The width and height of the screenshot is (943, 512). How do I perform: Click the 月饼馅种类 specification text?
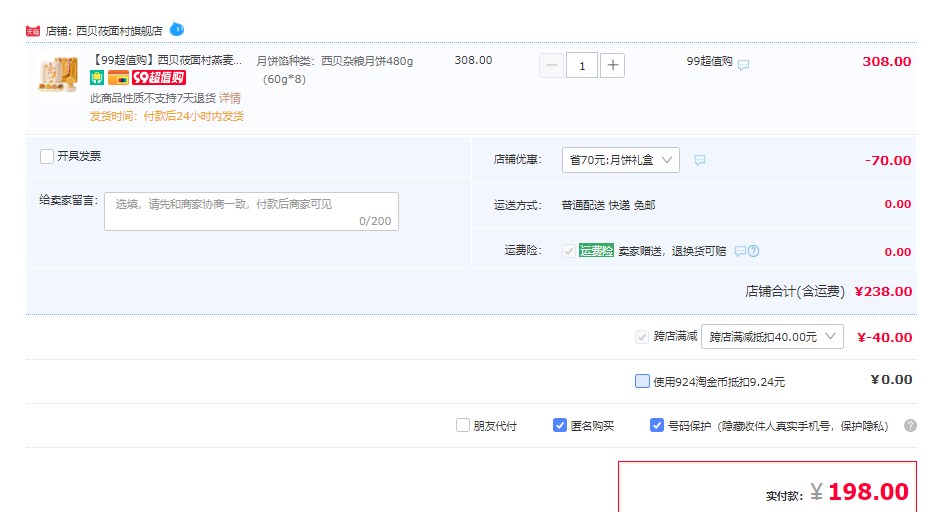335,70
